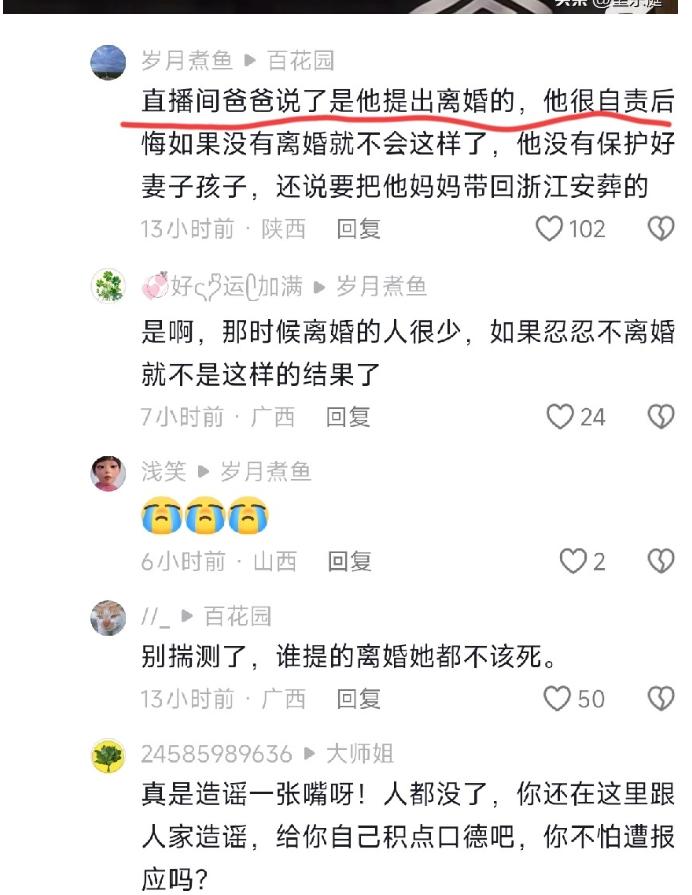Dislike 岁月煮鱼's comment via broken heart
This screenshot has height=895, width=692.
pos(661,229)
